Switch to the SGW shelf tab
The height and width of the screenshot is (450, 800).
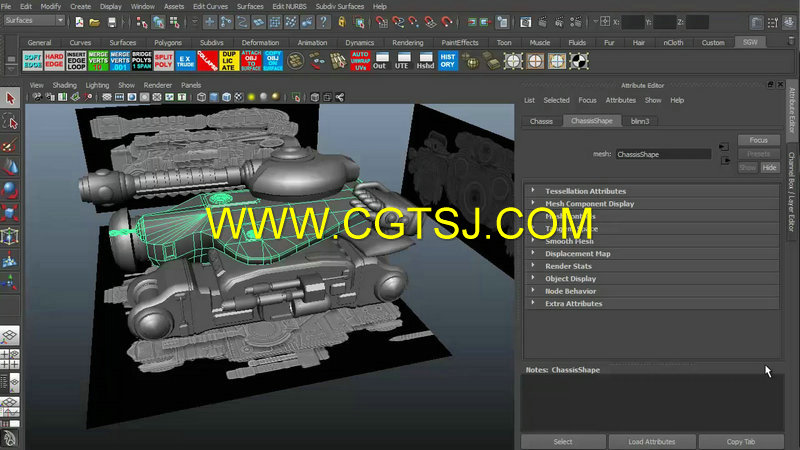click(750, 42)
